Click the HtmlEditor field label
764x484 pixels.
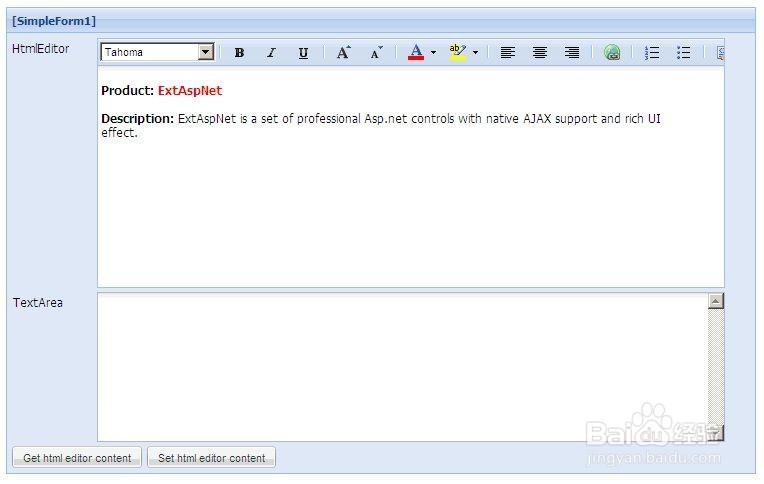click(40, 49)
